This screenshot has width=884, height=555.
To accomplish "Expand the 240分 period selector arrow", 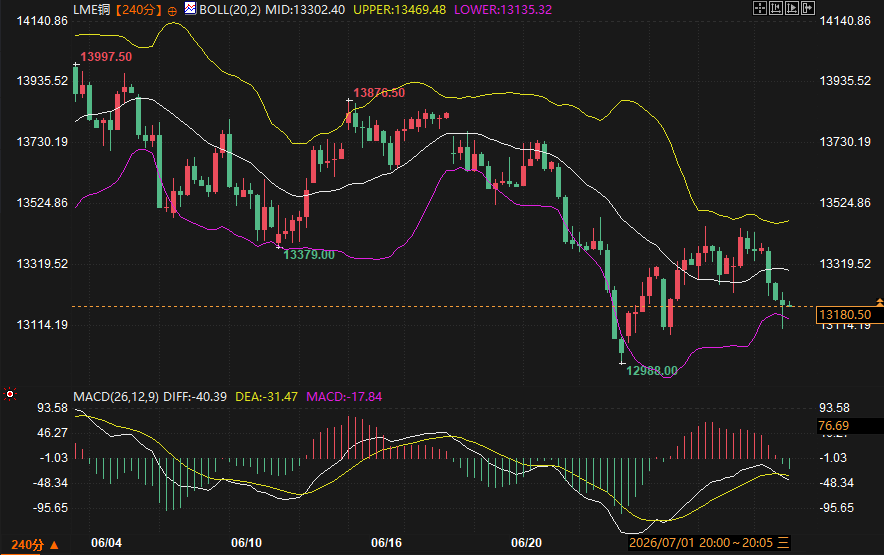I will tap(54, 545).
